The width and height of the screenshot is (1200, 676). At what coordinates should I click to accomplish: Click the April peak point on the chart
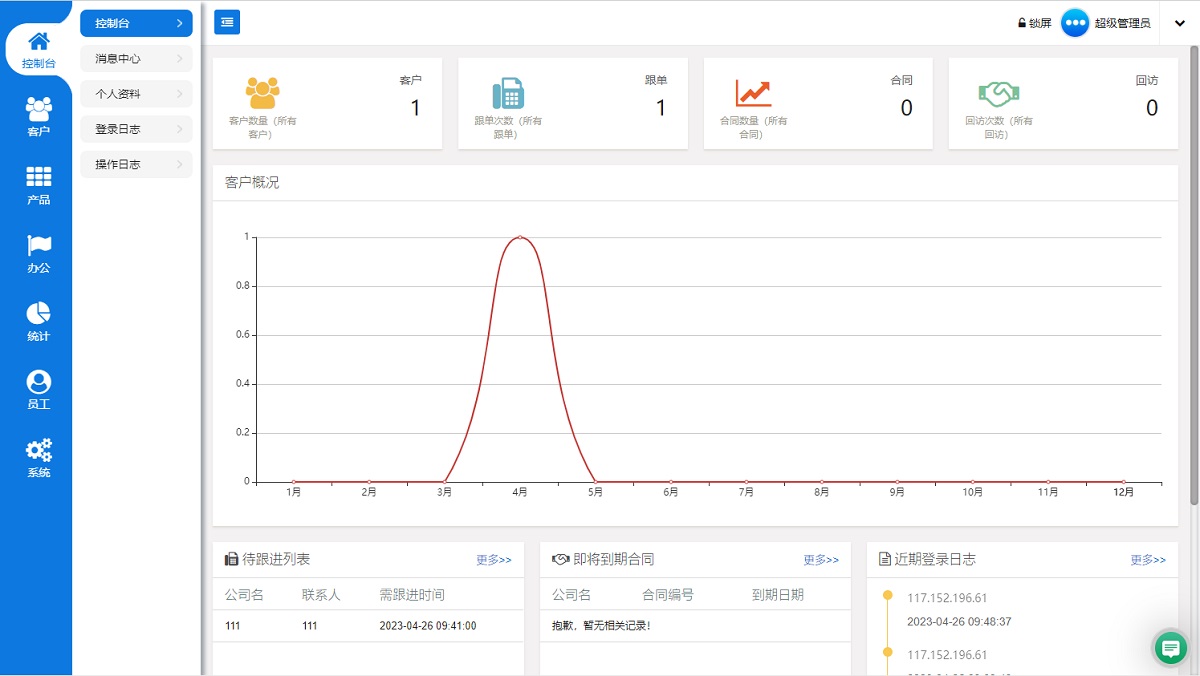click(520, 237)
